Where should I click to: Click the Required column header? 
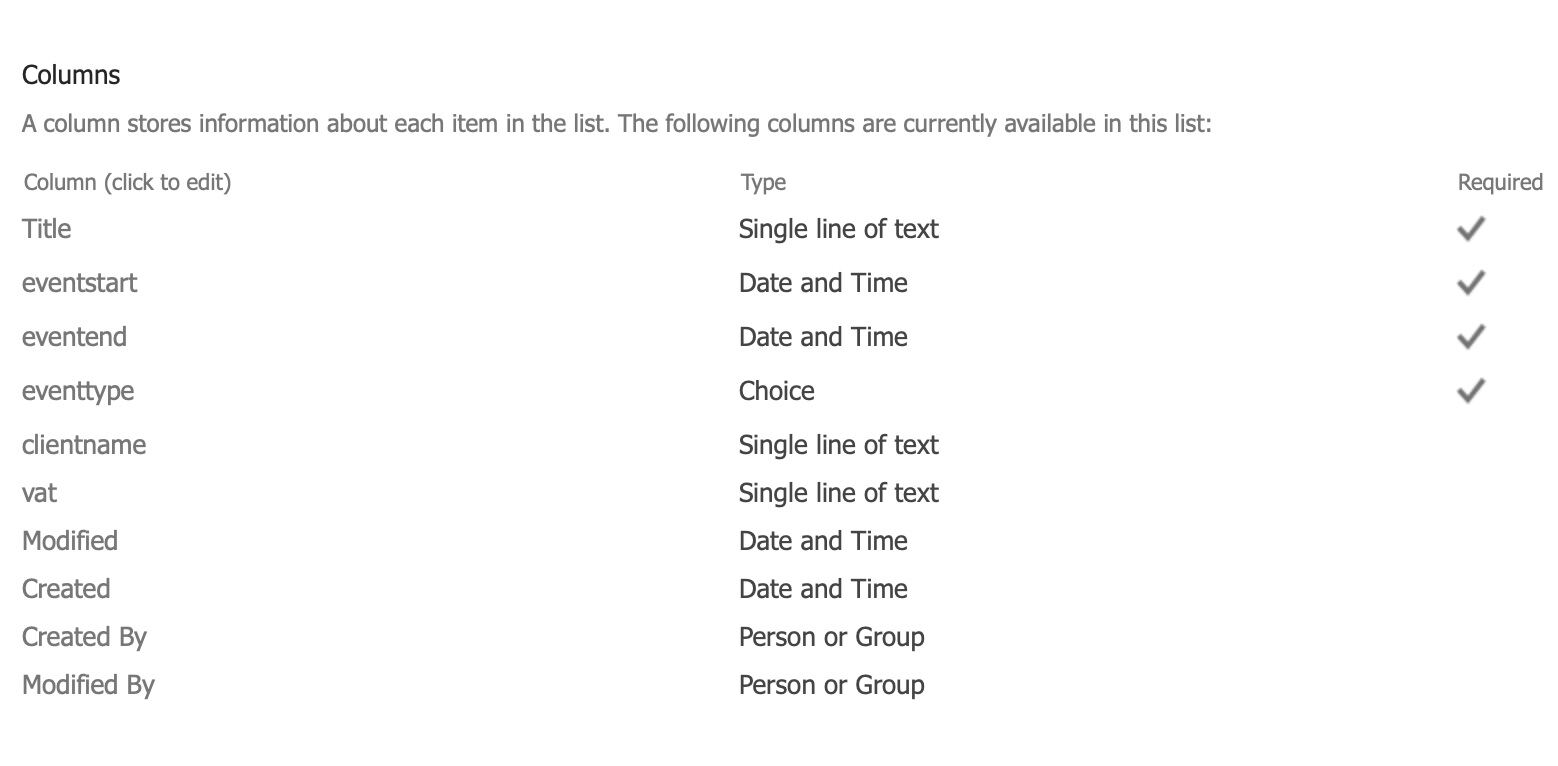(1500, 182)
